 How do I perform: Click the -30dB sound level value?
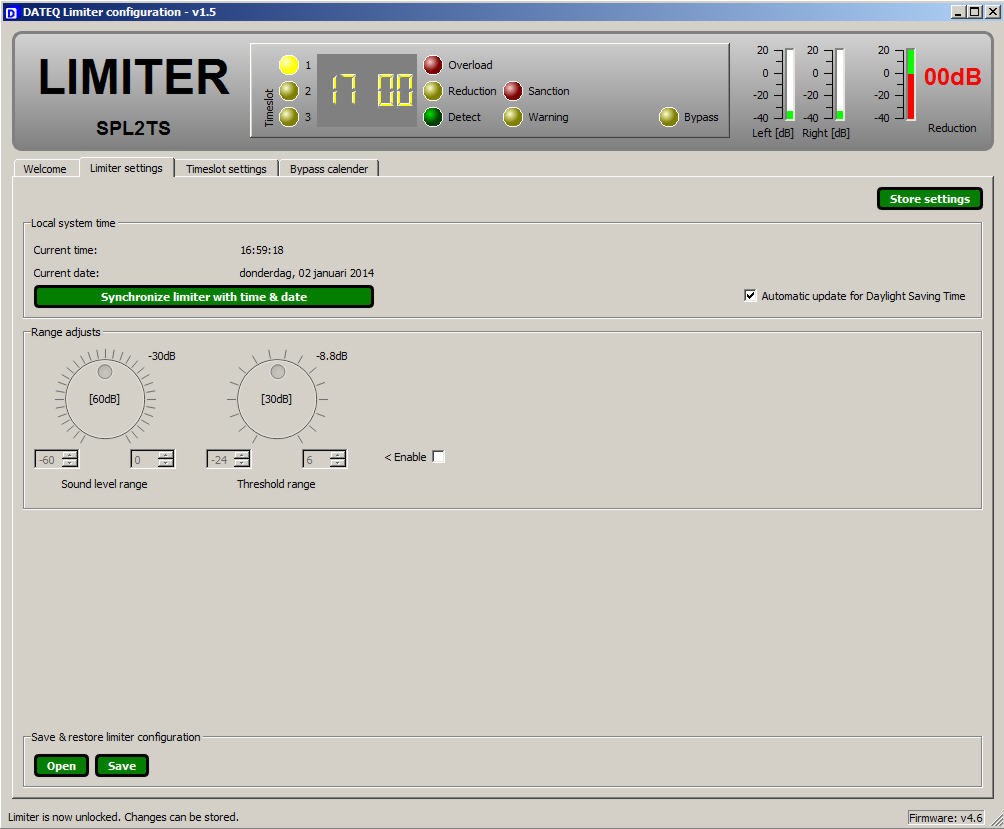162,356
